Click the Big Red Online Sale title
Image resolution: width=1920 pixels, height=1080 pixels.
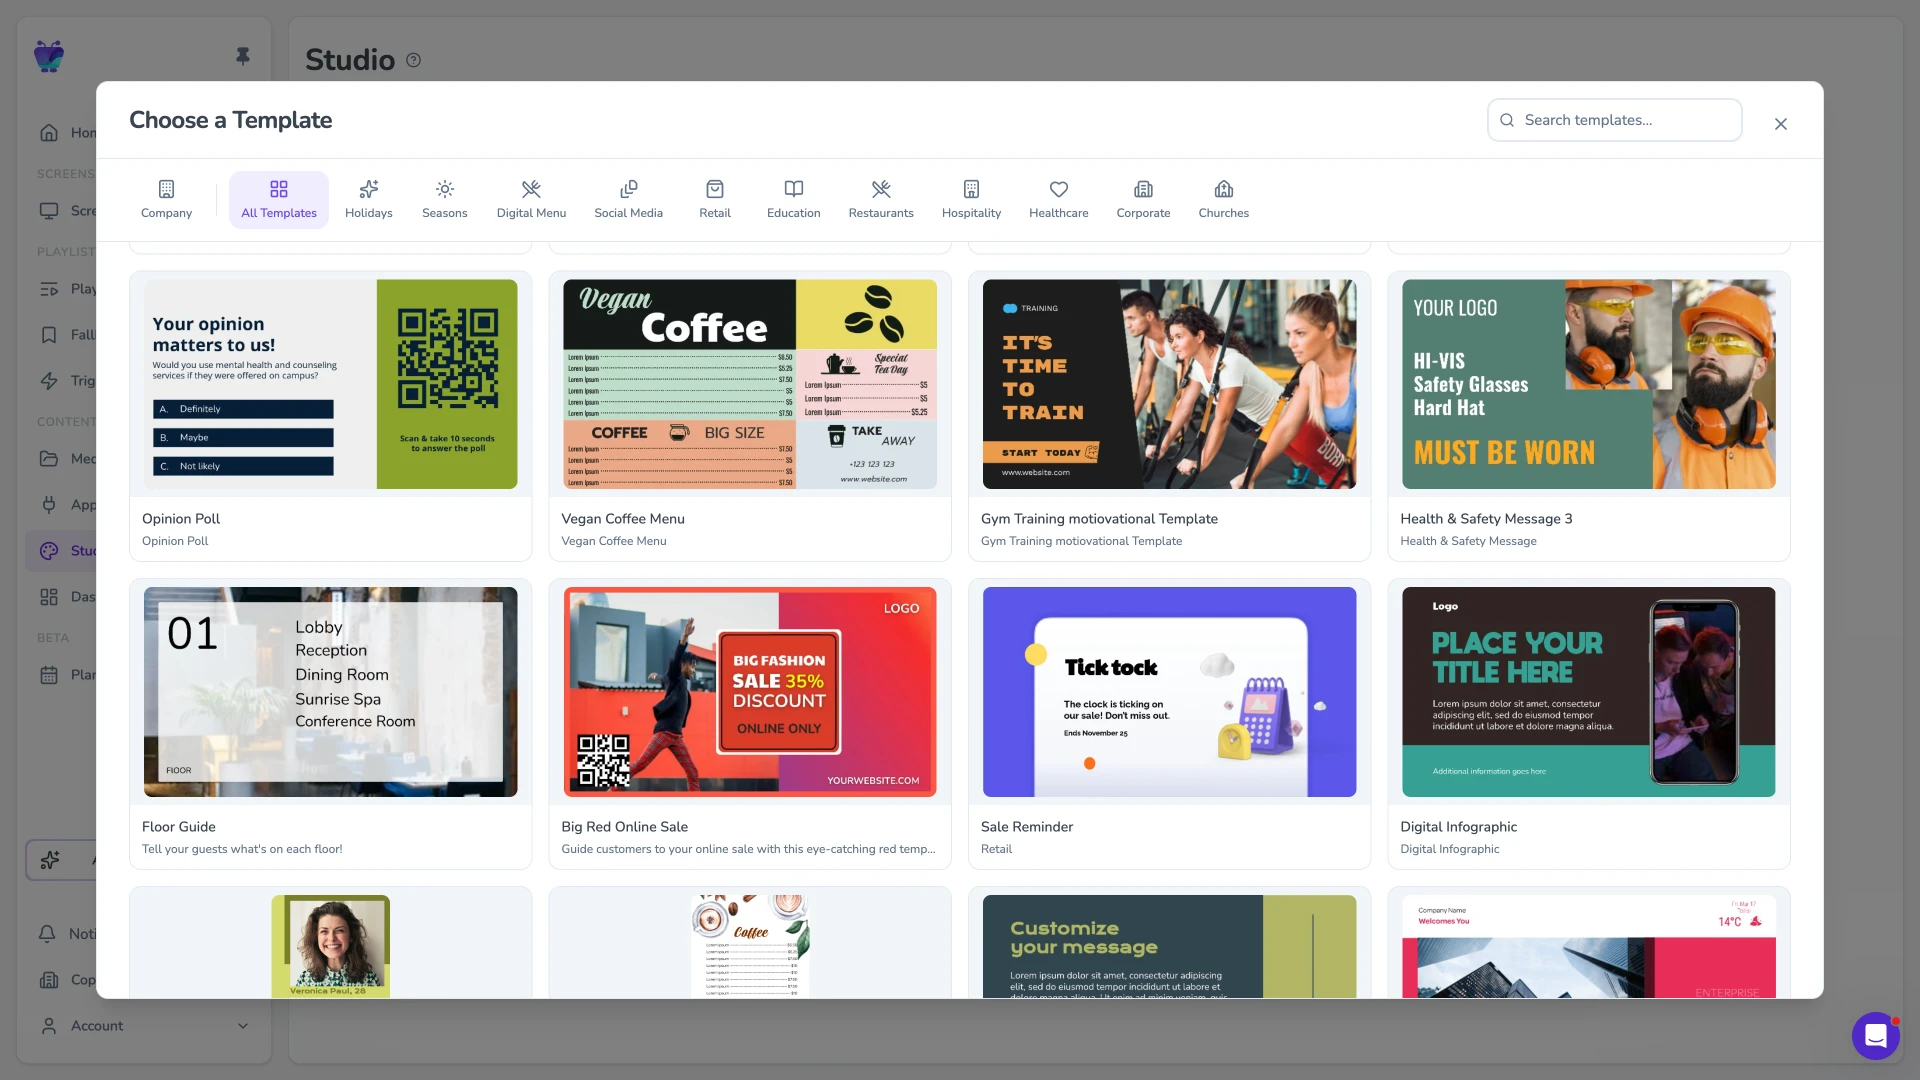pos(625,827)
